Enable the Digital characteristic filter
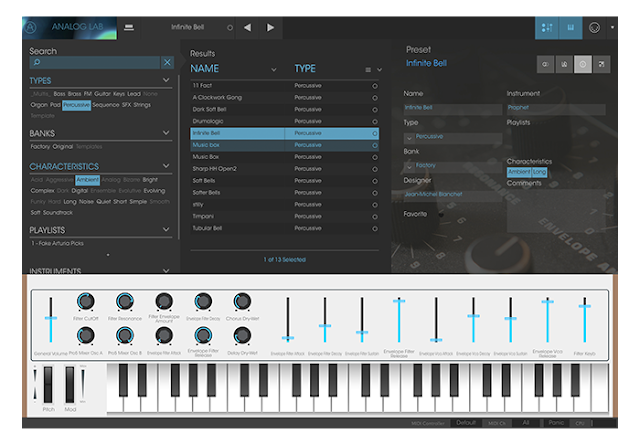640x444 pixels. pyautogui.click(x=80, y=191)
